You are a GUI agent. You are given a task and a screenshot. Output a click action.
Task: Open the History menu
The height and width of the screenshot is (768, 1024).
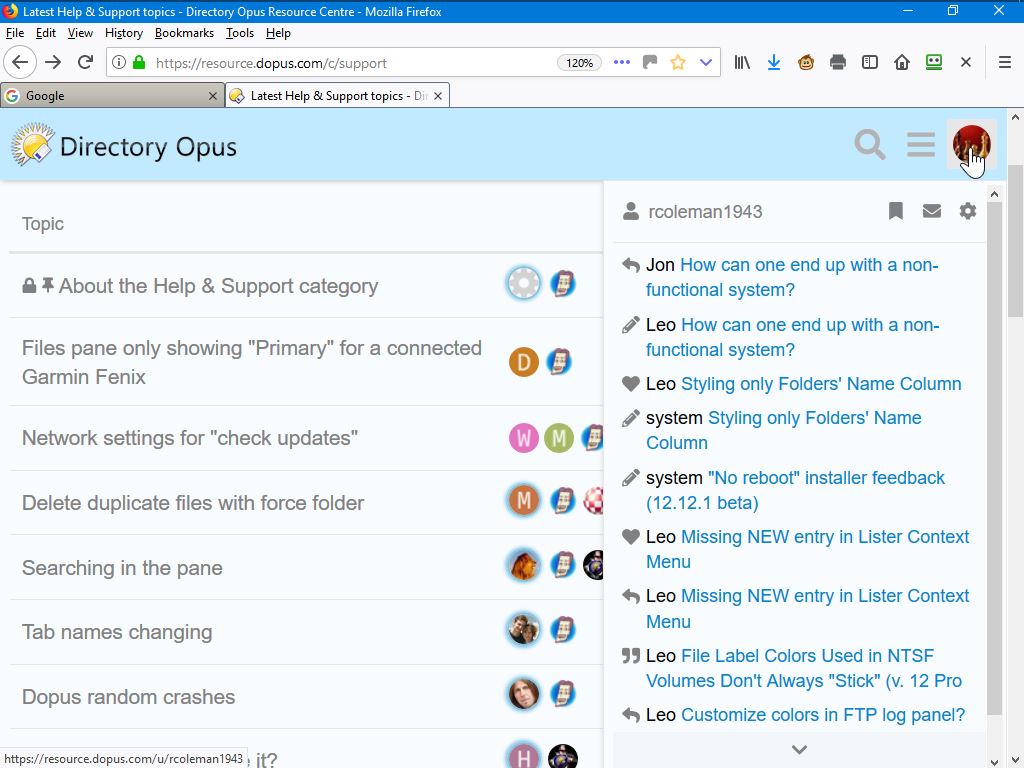tap(124, 33)
